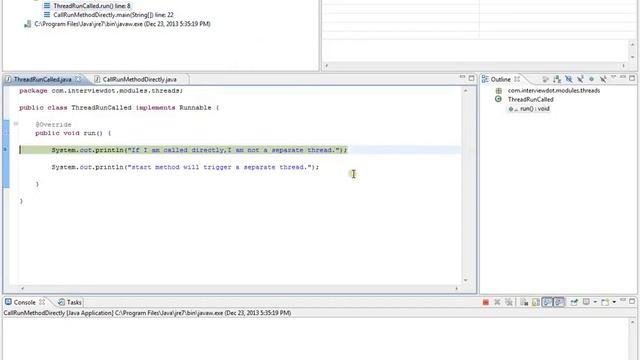Viewport: 640px width, 360px height.
Task: Maximize the Outline panel
Action: (x=632, y=78)
